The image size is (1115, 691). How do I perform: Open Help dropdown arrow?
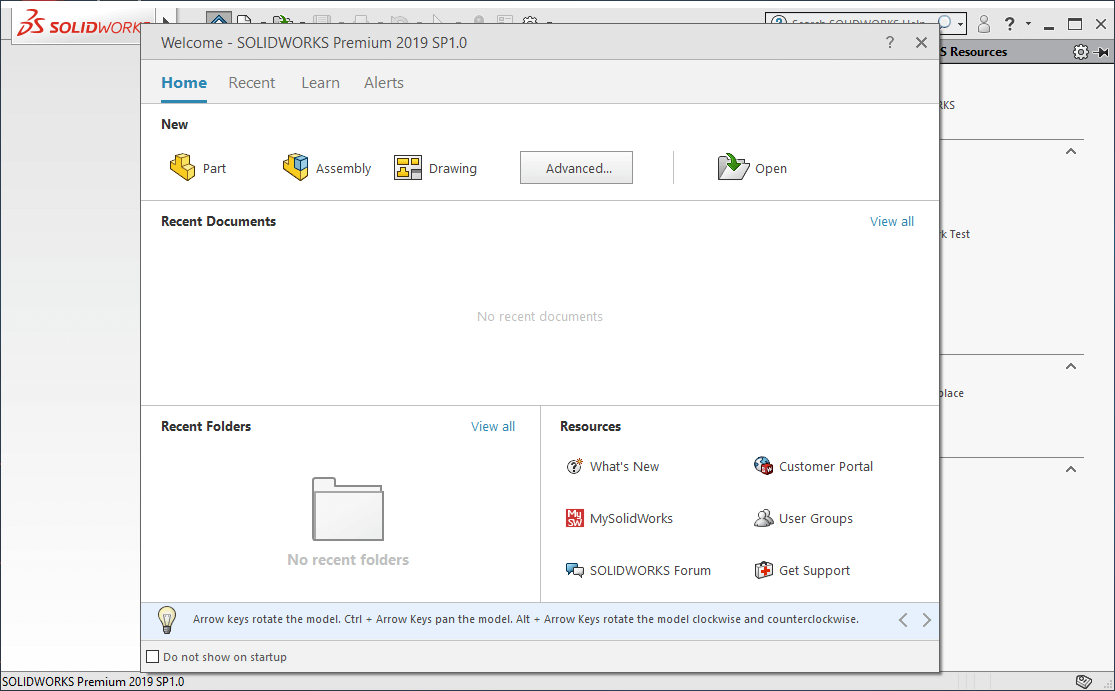(1028, 24)
